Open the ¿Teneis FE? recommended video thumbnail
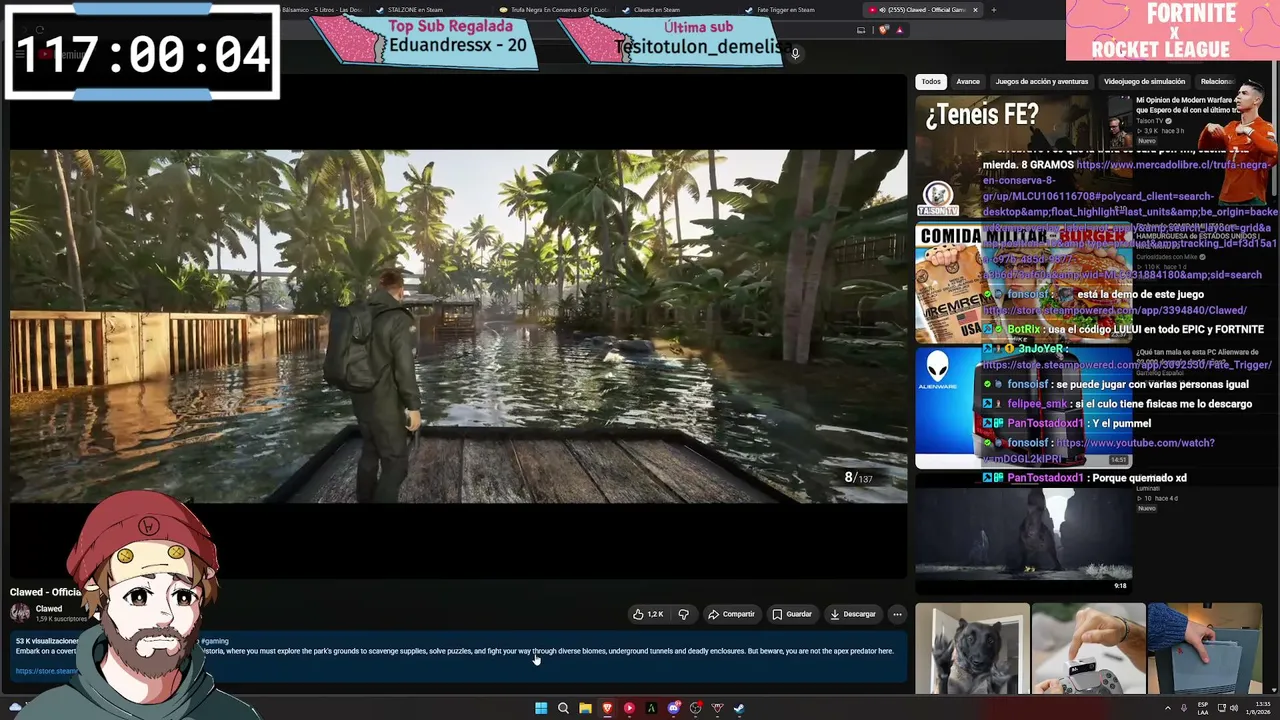The image size is (1280, 720). click(x=1023, y=156)
